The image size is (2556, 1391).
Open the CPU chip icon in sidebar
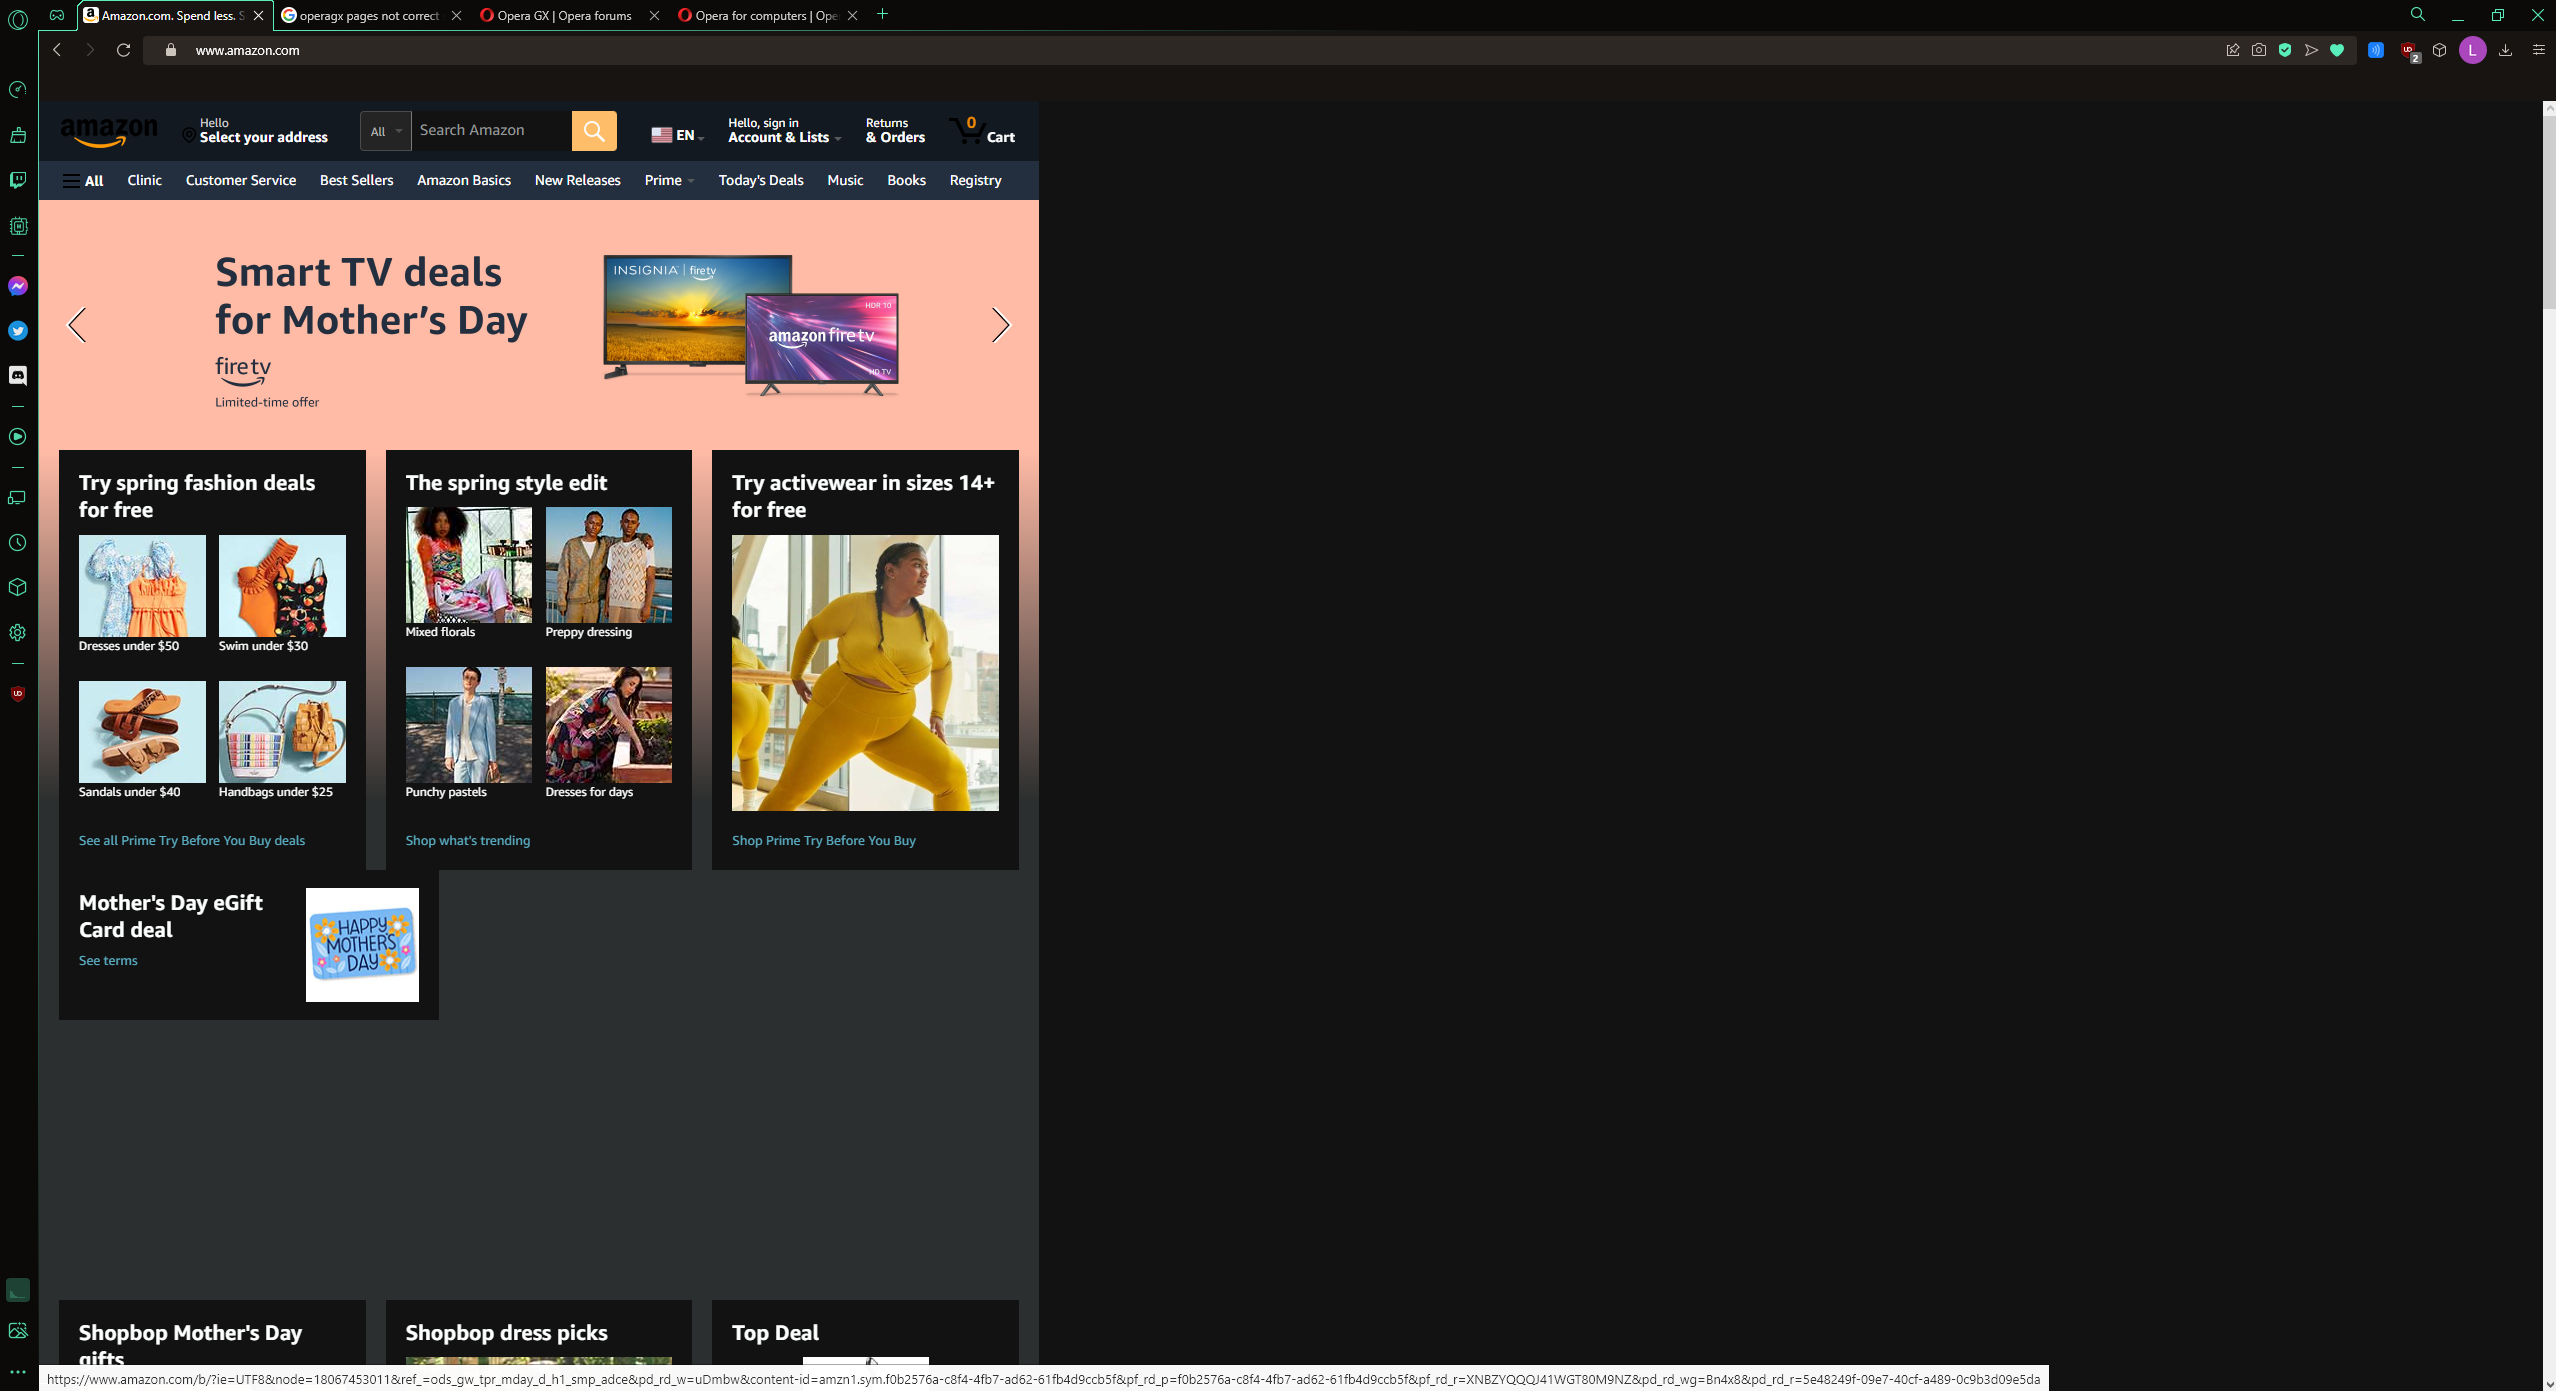point(18,226)
